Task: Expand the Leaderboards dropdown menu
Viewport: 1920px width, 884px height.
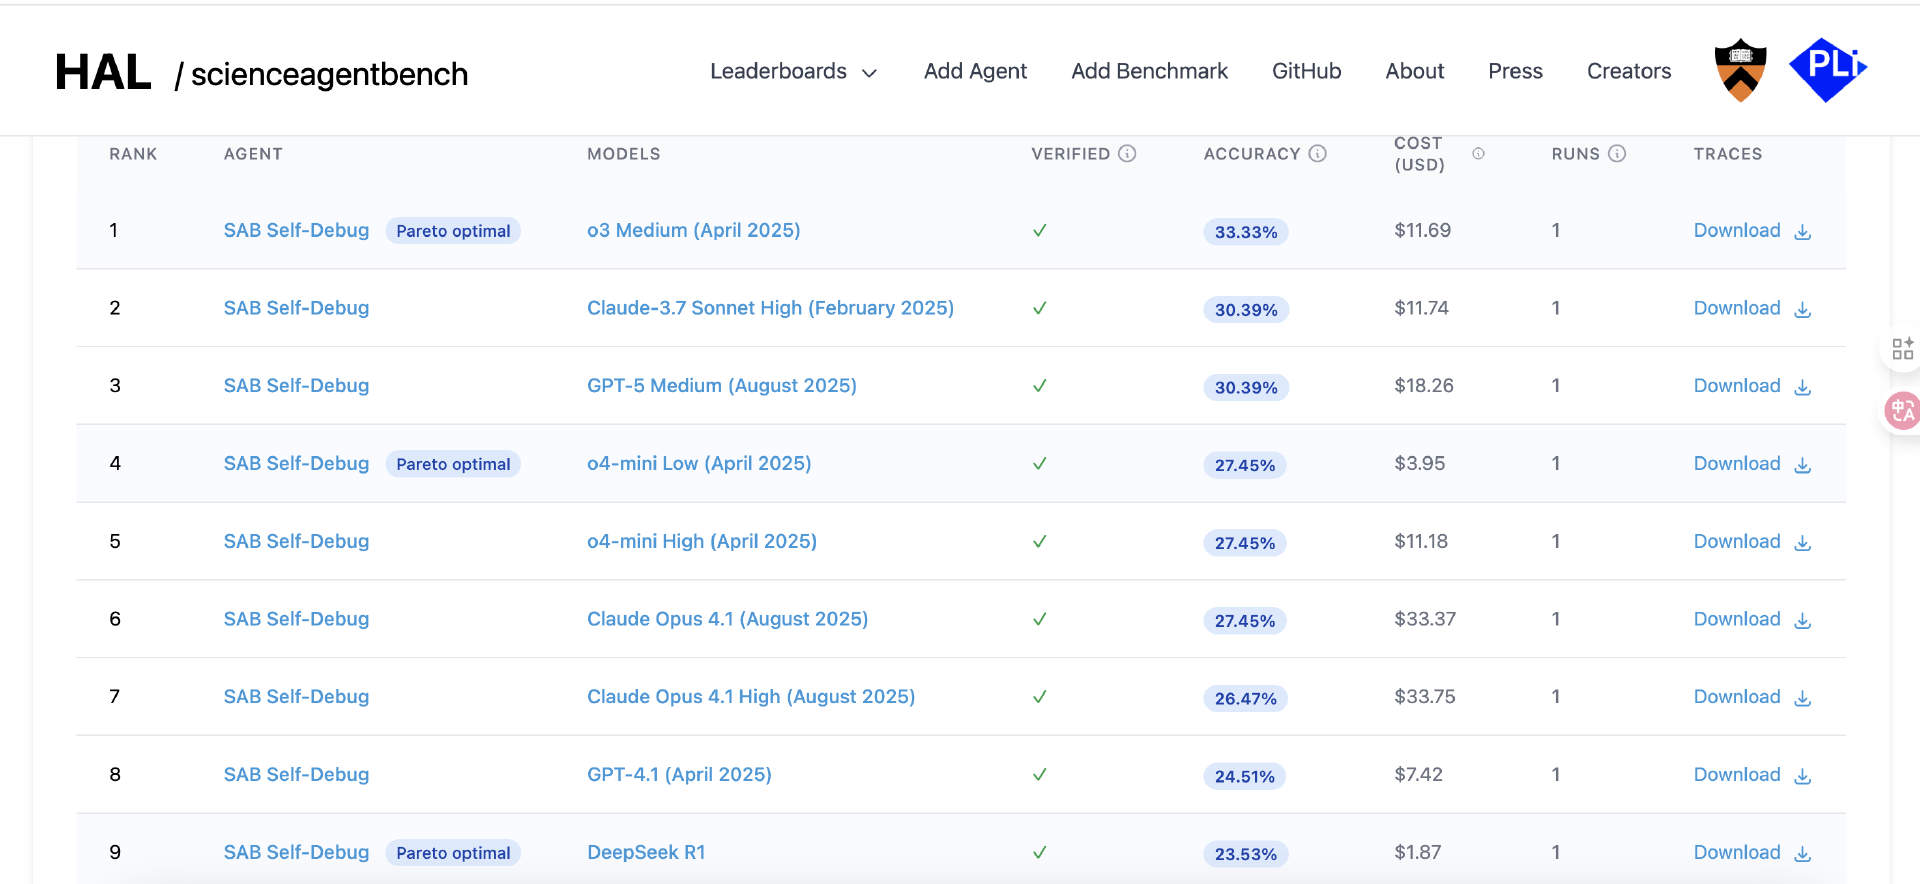Action: [793, 71]
